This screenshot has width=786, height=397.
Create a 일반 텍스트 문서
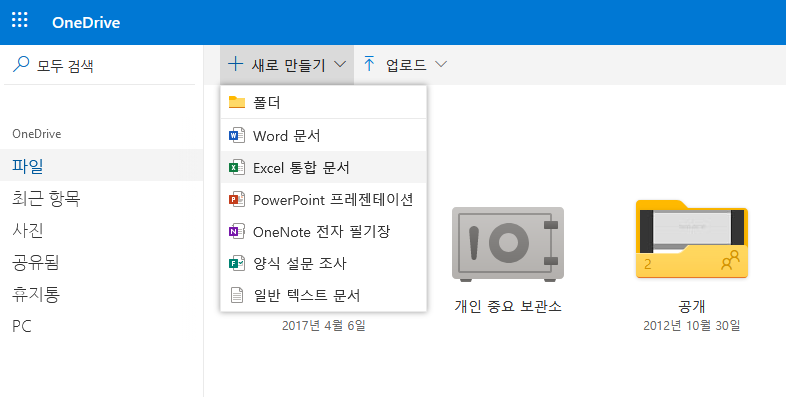point(323,295)
